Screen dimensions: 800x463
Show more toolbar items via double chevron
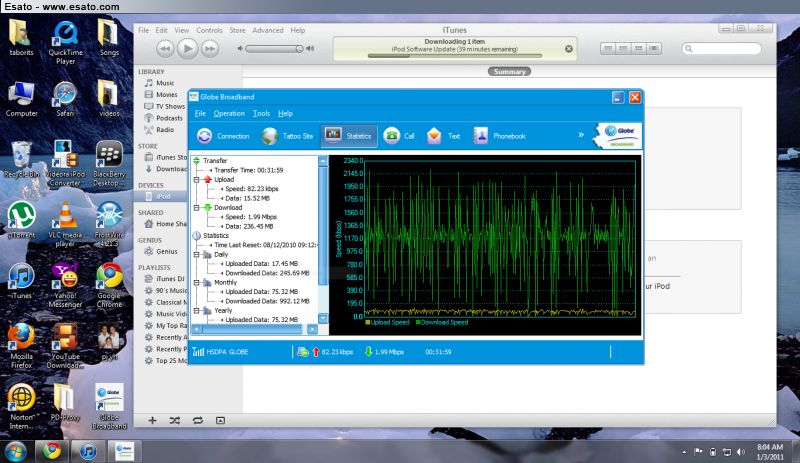pyautogui.click(x=581, y=135)
